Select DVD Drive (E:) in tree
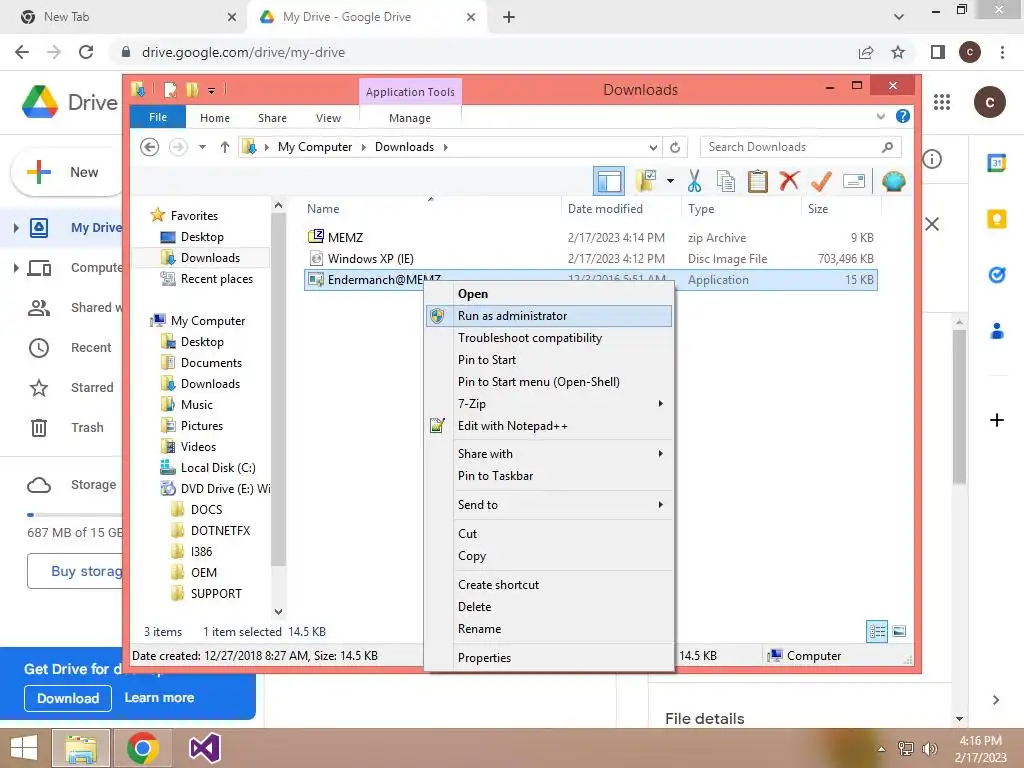The image size is (1024, 768). click(215, 488)
